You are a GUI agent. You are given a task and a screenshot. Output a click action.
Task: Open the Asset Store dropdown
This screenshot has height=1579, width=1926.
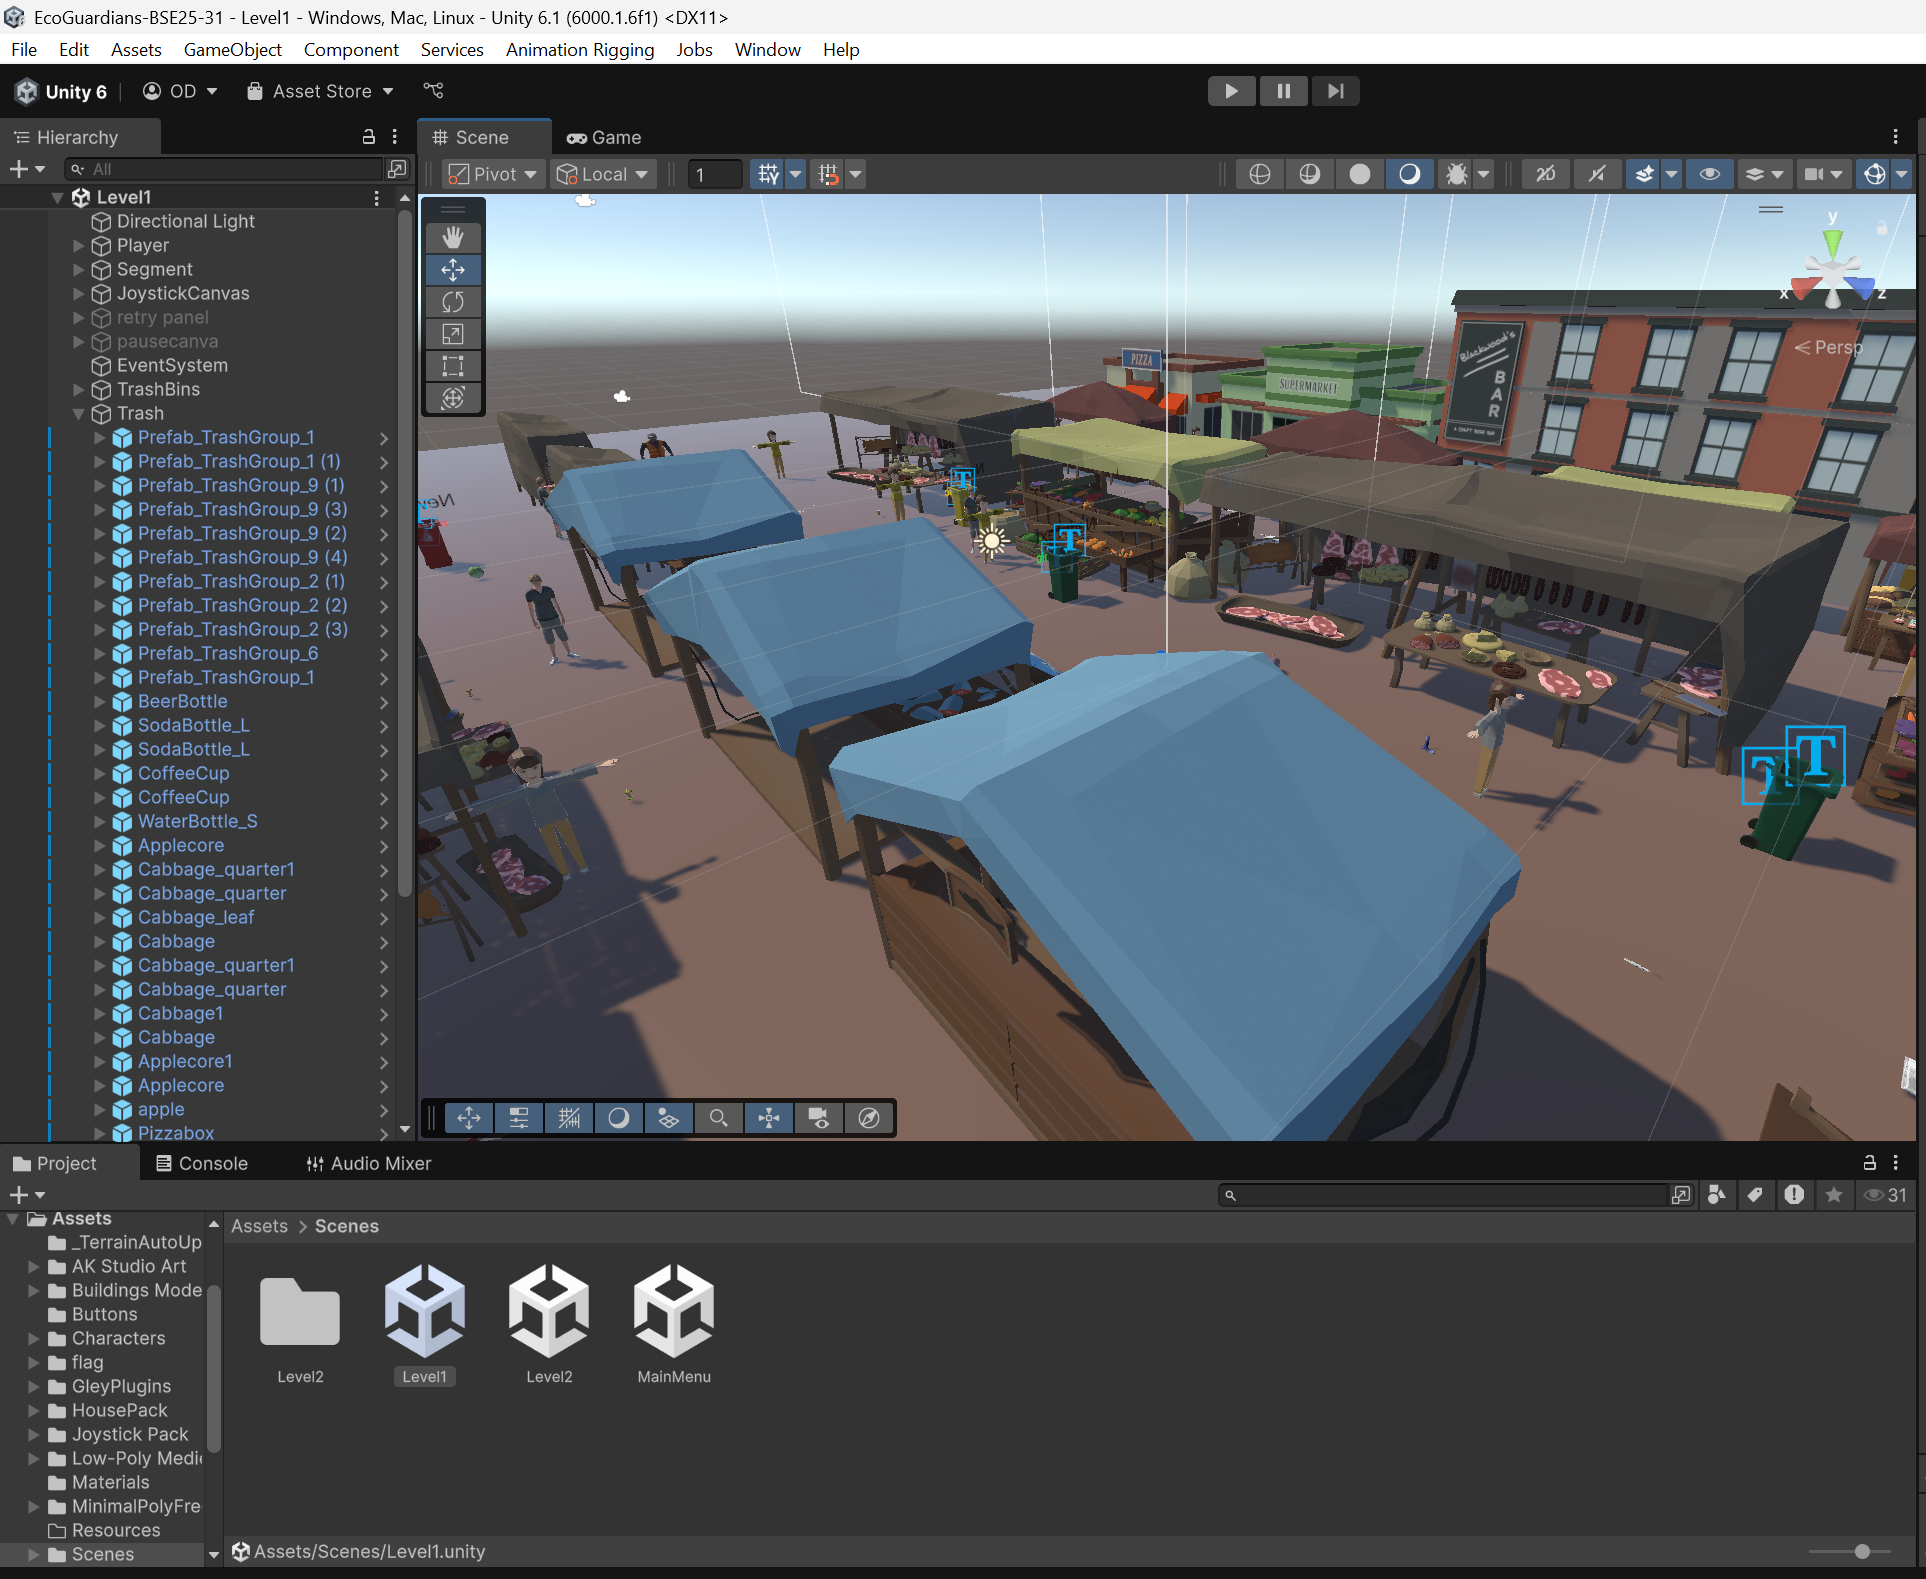tap(321, 91)
